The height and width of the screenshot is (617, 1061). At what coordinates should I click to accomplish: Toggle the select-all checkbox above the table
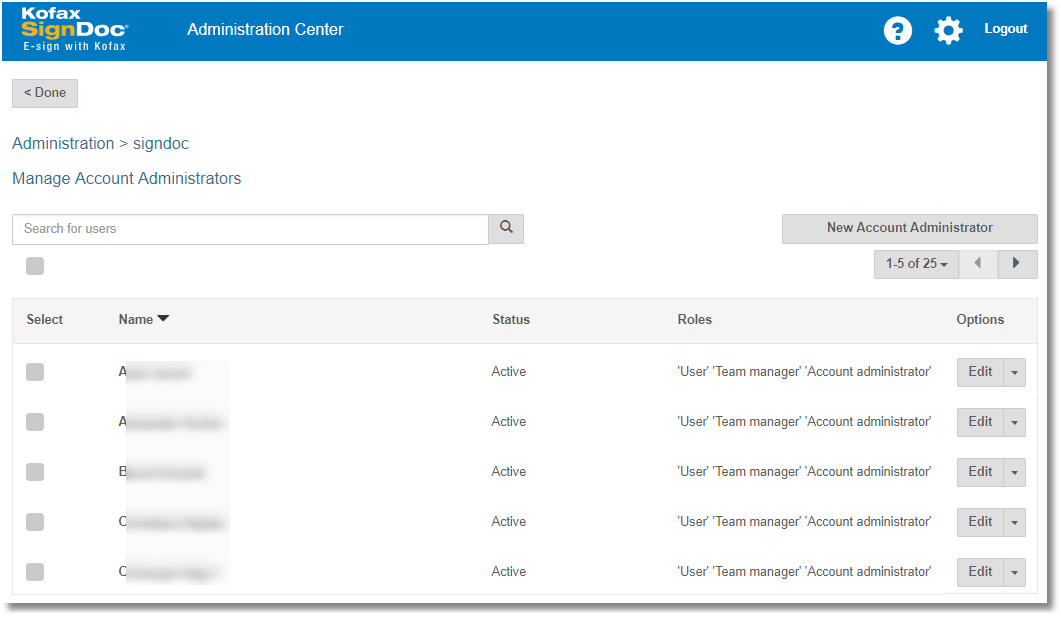35,266
